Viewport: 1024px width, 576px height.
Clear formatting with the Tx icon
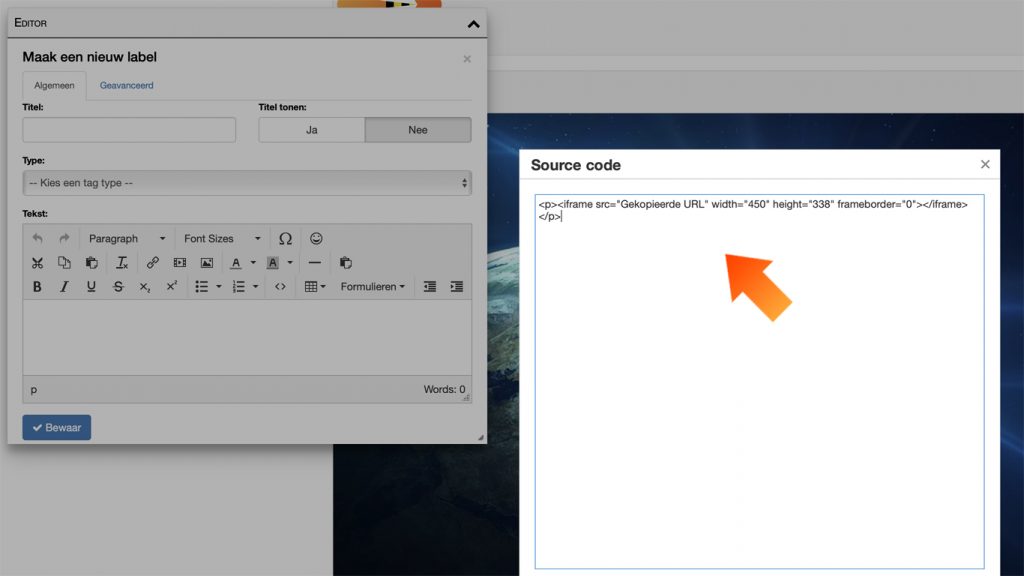click(121, 263)
